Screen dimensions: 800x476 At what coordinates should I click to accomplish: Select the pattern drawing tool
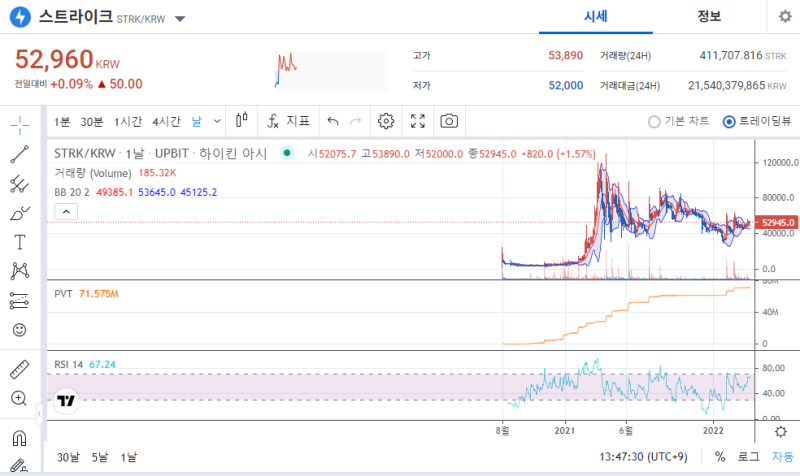coord(19,271)
